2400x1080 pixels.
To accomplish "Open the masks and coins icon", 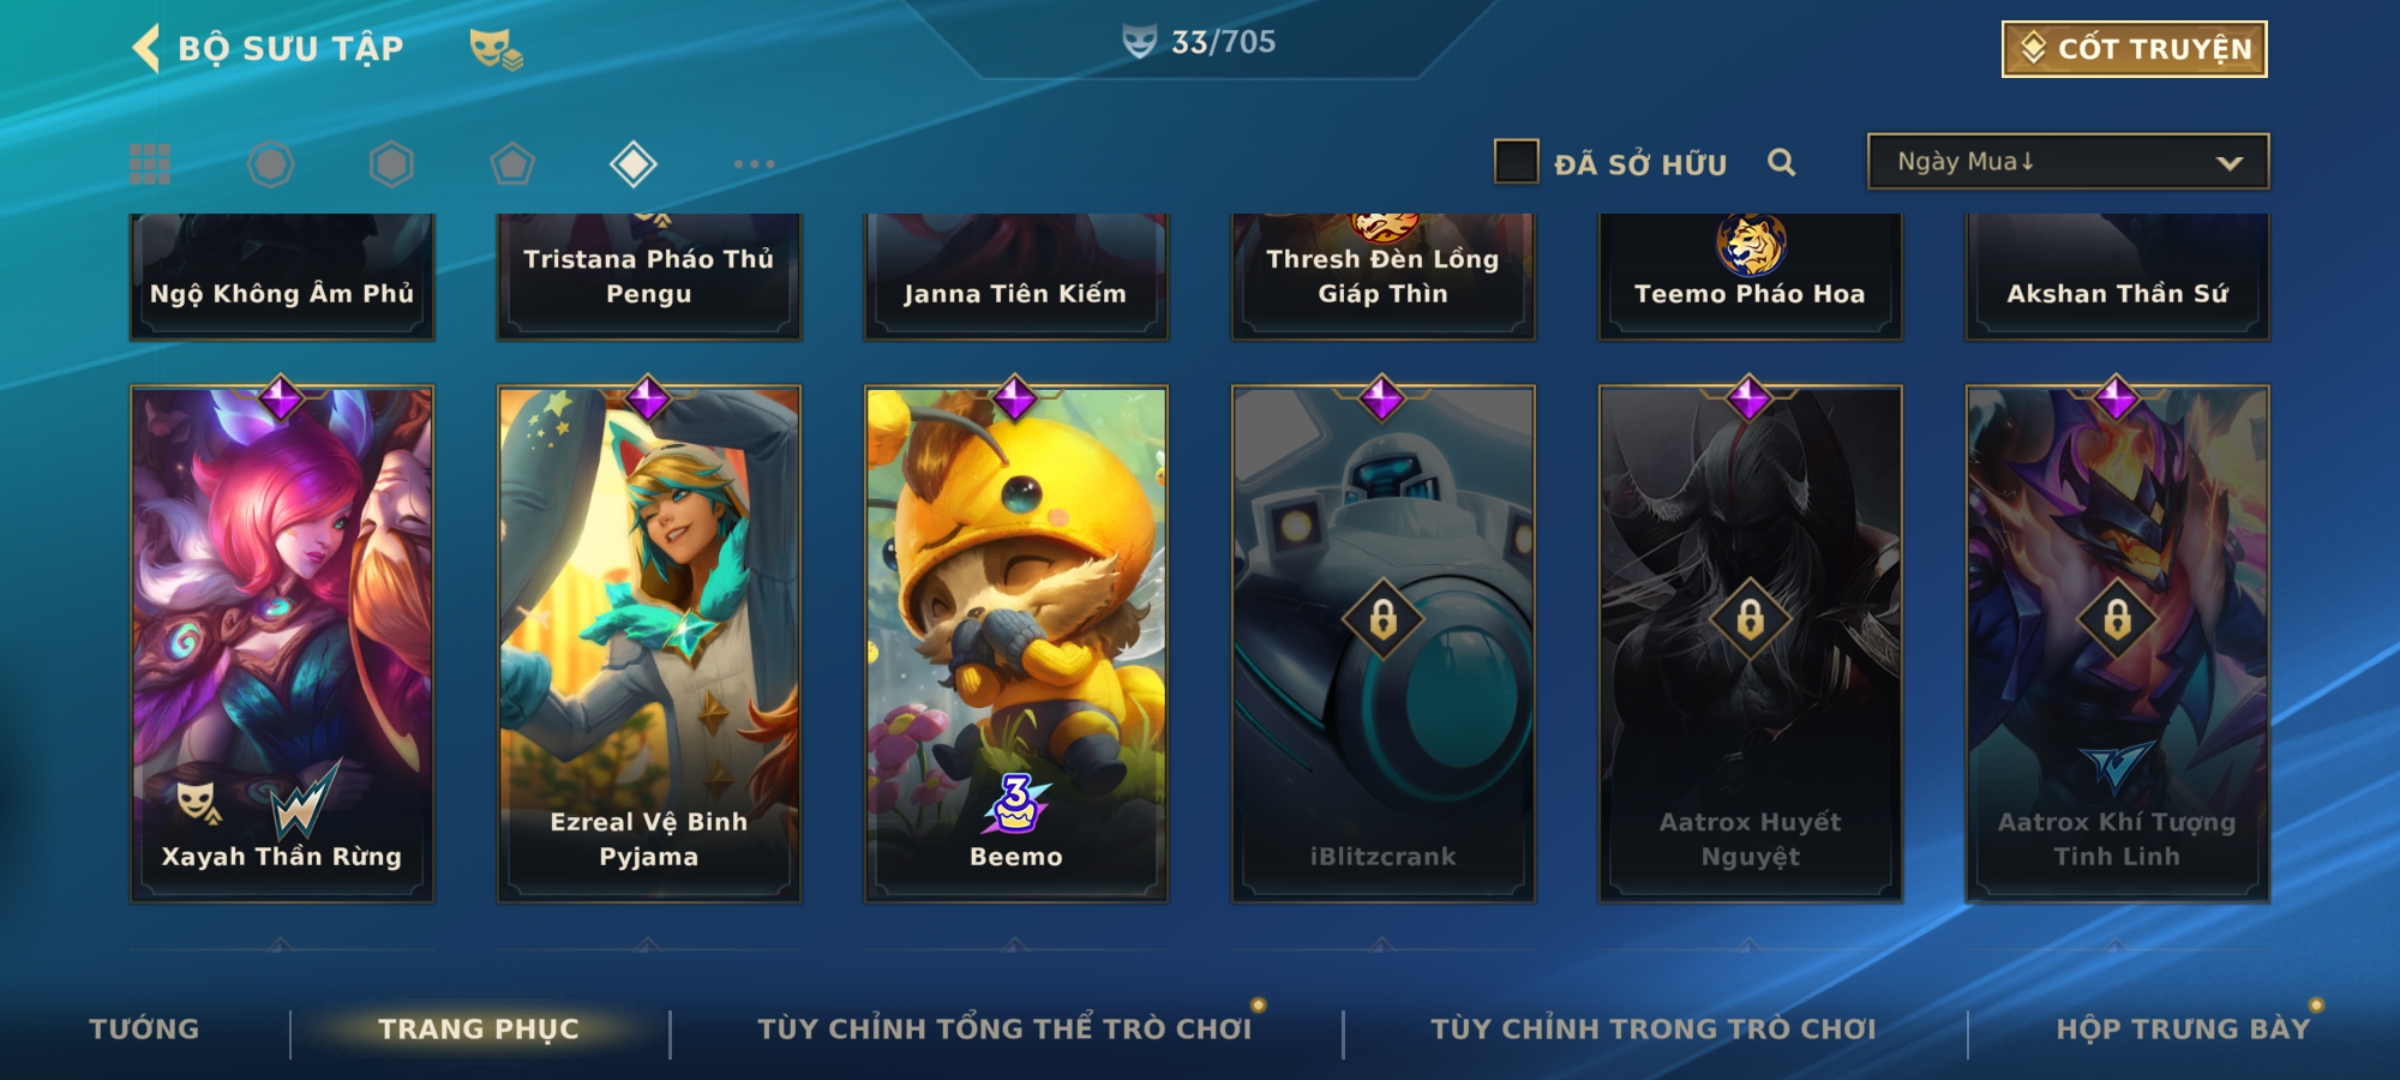I will pyautogui.click(x=497, y=48).
